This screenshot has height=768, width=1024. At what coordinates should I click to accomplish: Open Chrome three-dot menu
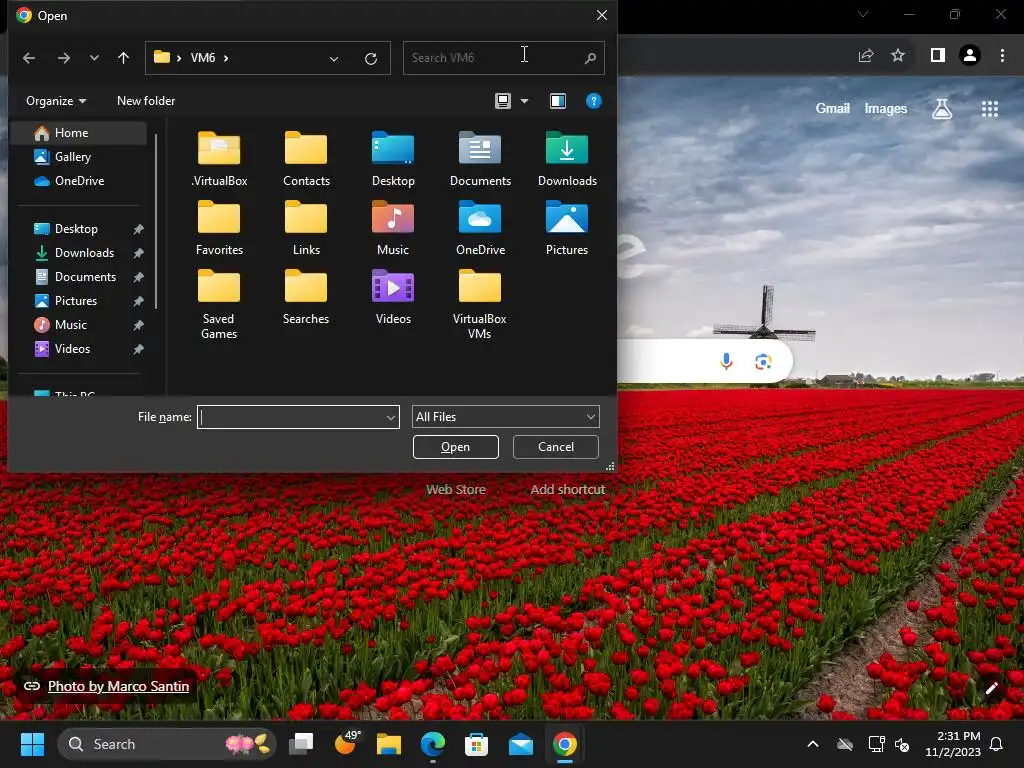(x=1002, y=56)
